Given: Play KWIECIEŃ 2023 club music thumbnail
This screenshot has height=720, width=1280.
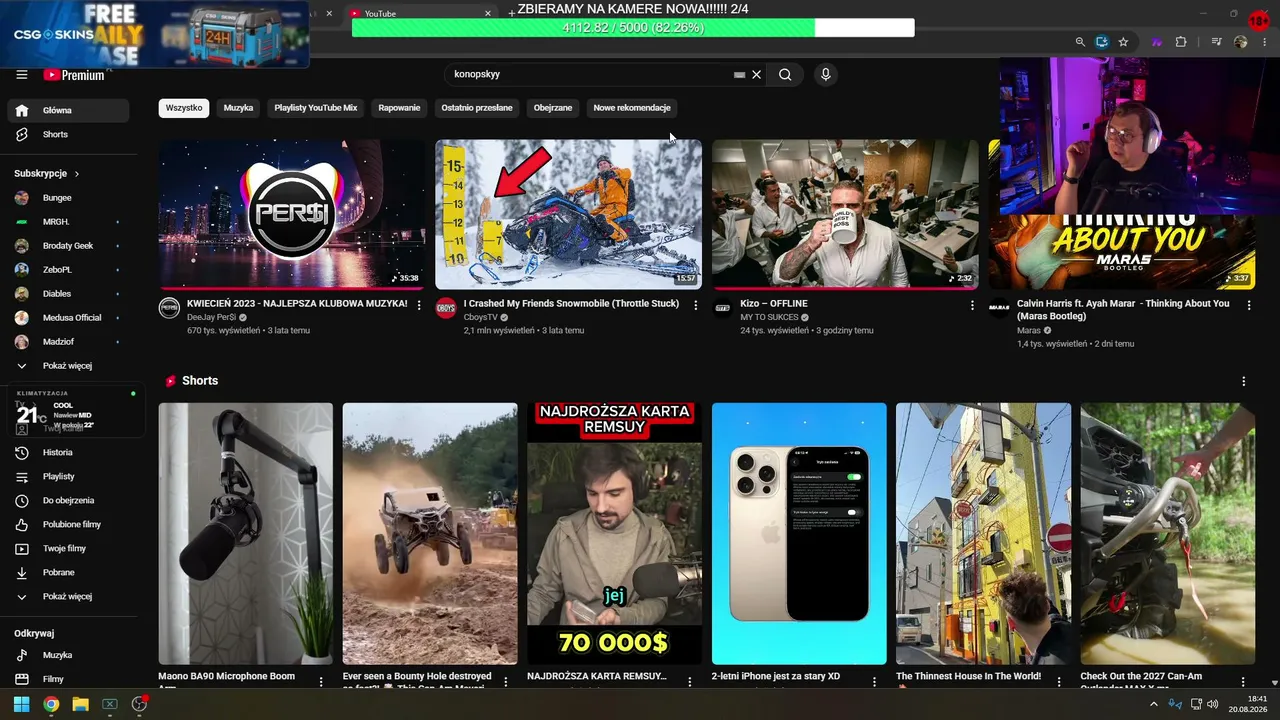Looking at the screenshot, I should click(292, 214).
